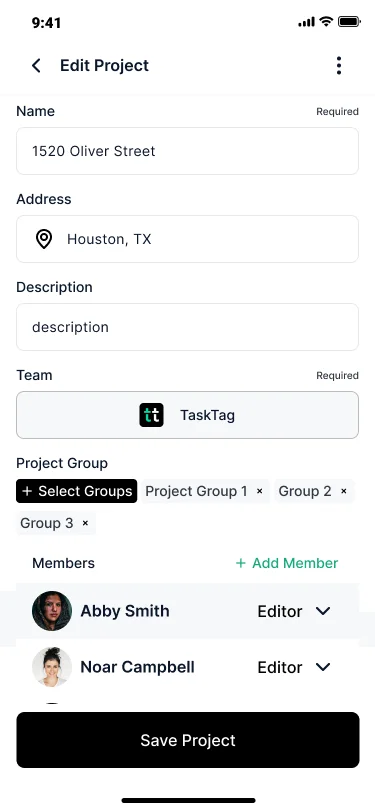
Task: Edit the Name field 1520 Oliver Street
Action: click(188, 151)
